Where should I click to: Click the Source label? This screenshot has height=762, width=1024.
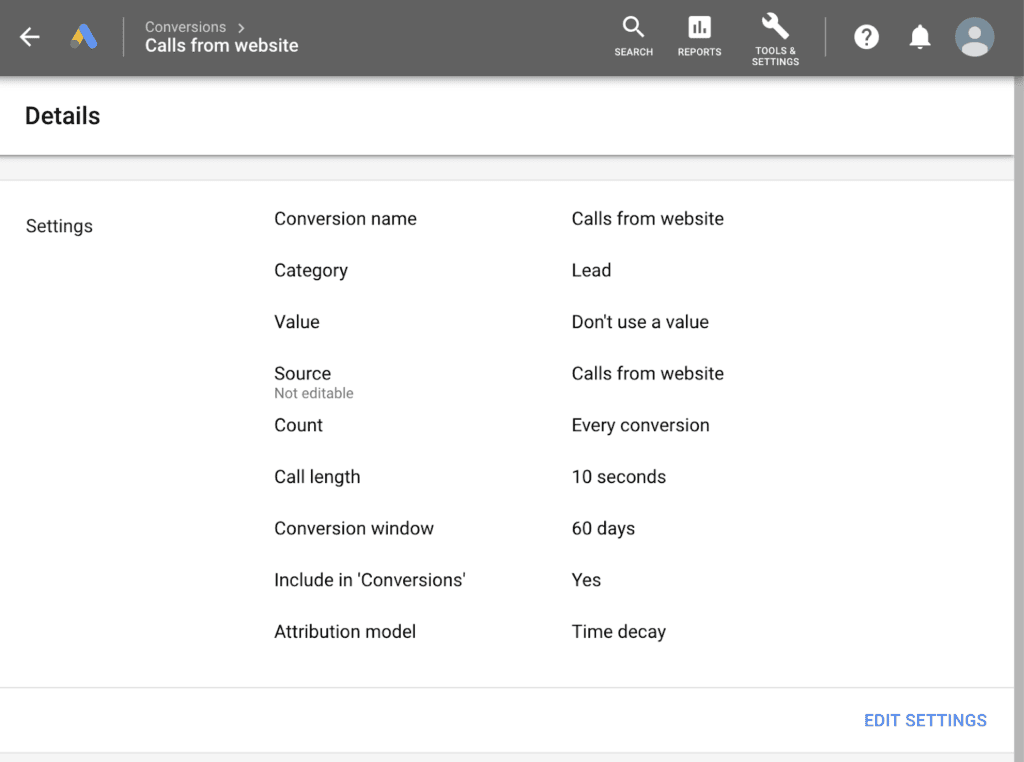302,373
